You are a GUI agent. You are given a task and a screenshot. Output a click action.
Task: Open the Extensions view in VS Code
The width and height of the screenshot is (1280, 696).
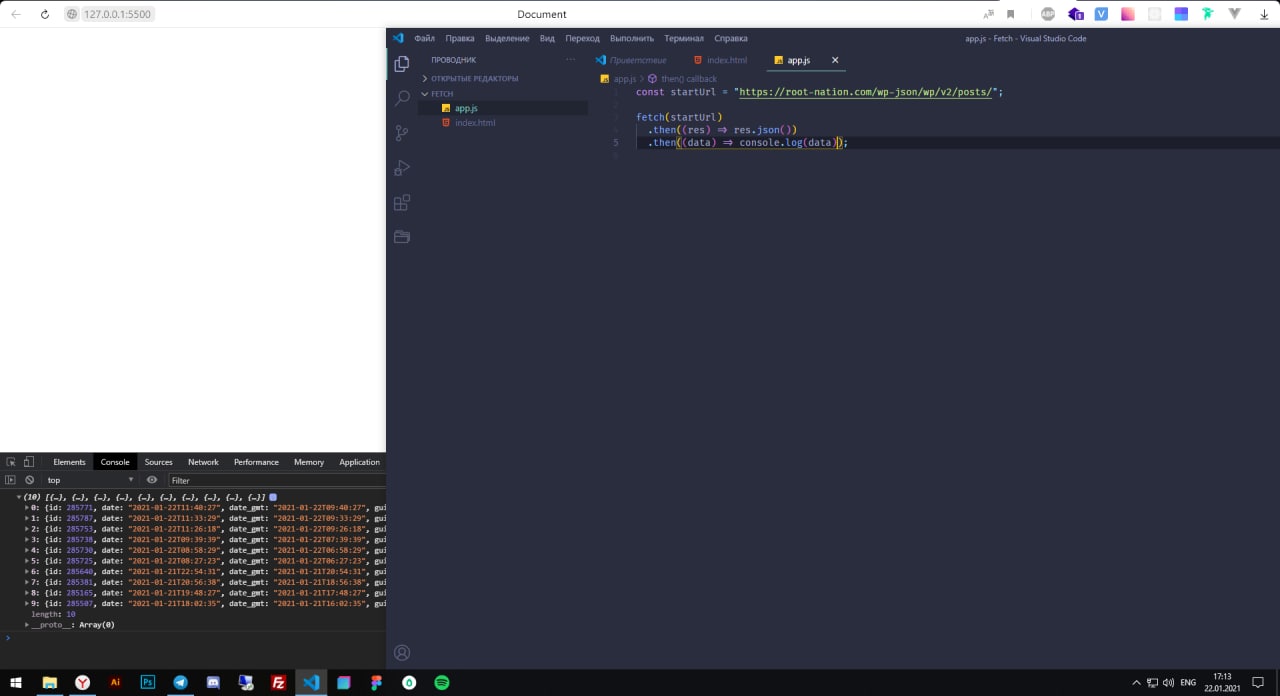tap(402, 203)
